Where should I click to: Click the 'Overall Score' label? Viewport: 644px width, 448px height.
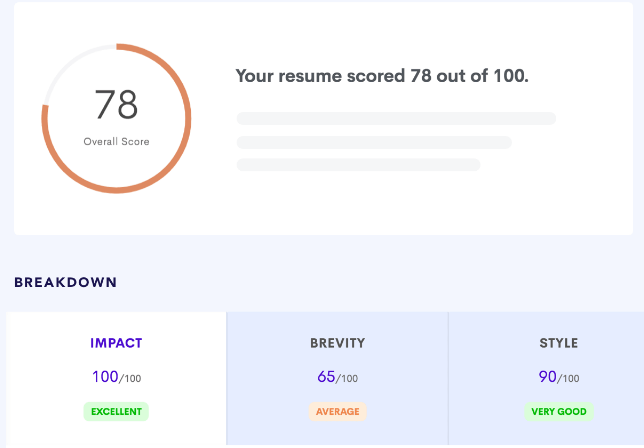click(116, 142)
